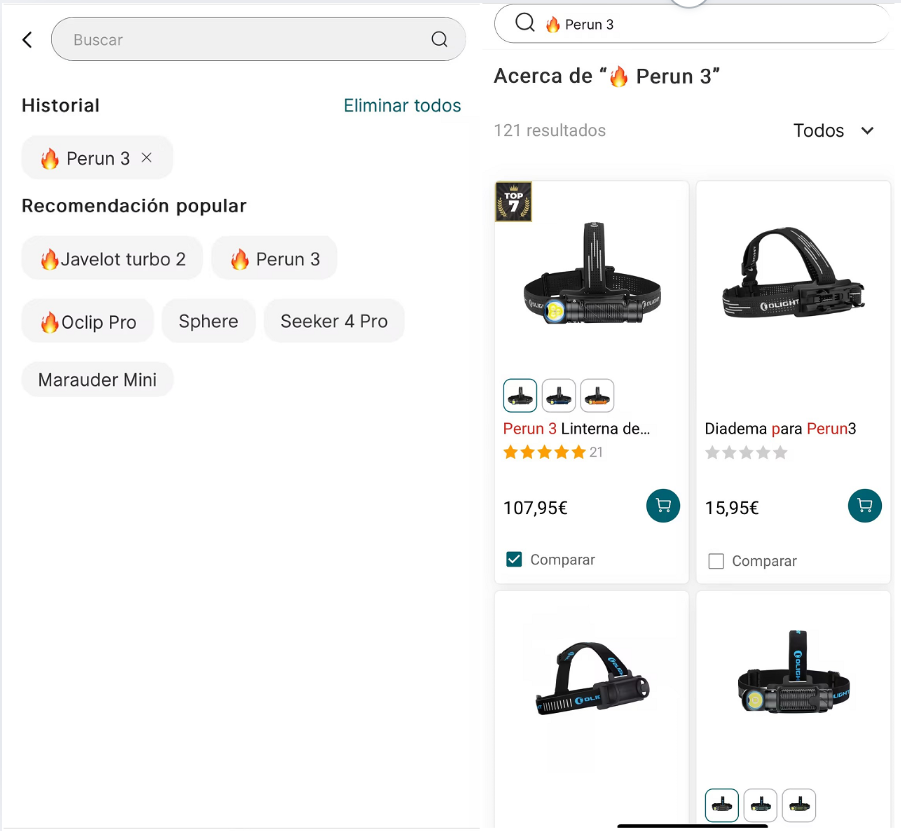Add Diadema para Perun3 to cart
Image resolution: width=901 pixels, height=831 pixels.
865,506
